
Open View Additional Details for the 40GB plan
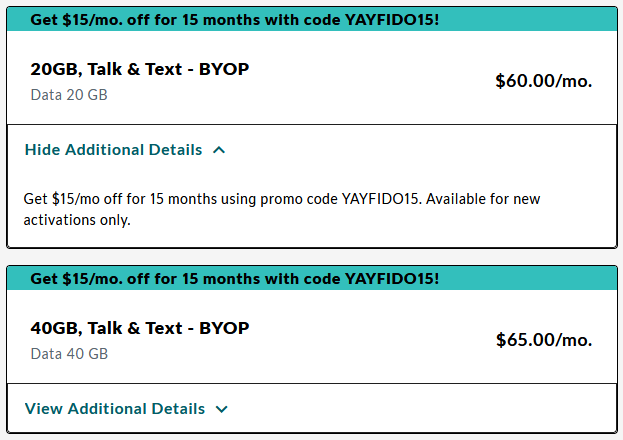(x=115, y=409)
